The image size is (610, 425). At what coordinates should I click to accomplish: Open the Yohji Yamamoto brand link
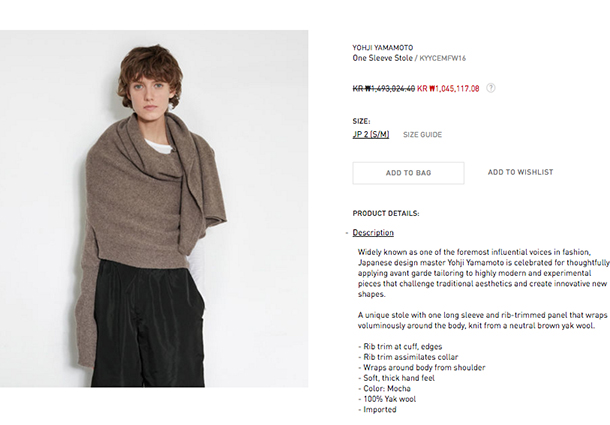tap(383, 47)
